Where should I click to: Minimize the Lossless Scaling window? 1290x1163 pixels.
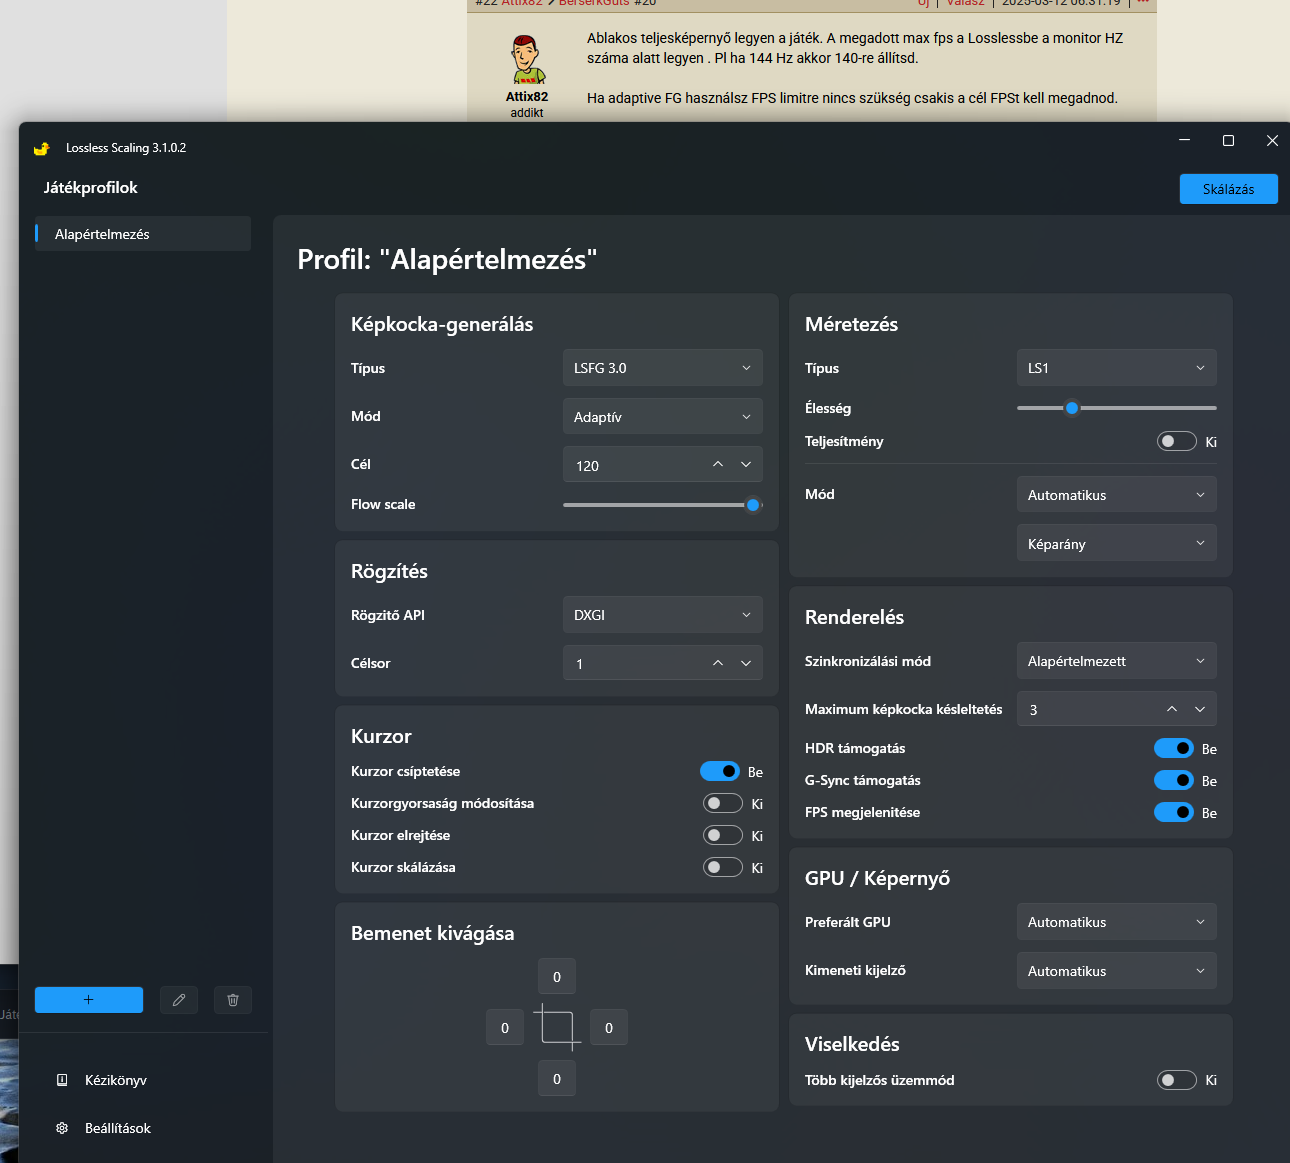1184,141
